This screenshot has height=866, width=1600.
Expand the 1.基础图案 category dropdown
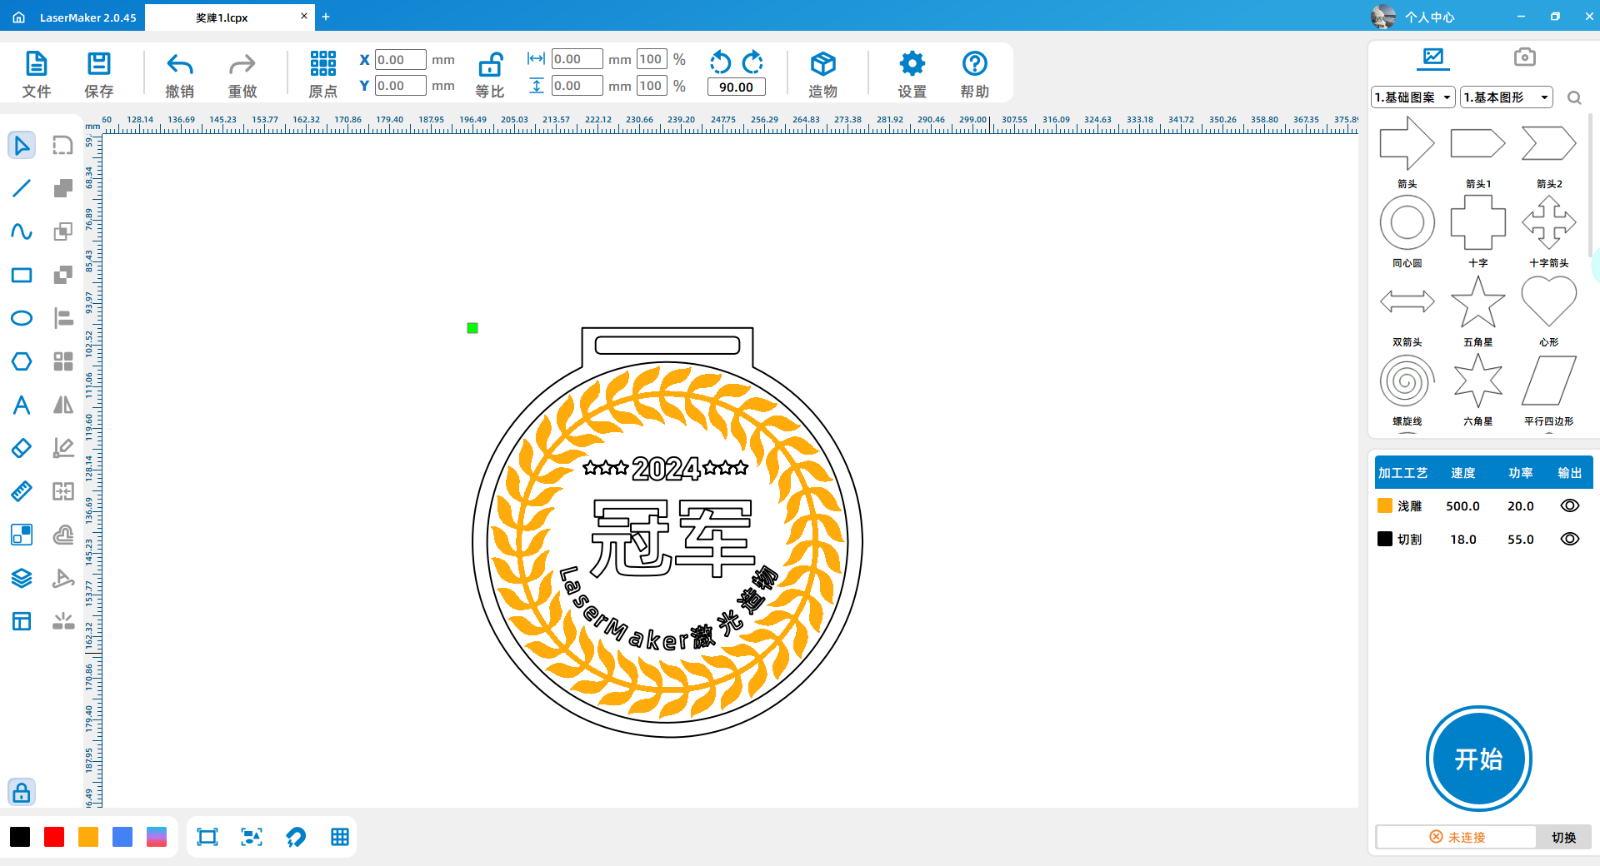coord(1413,97)
